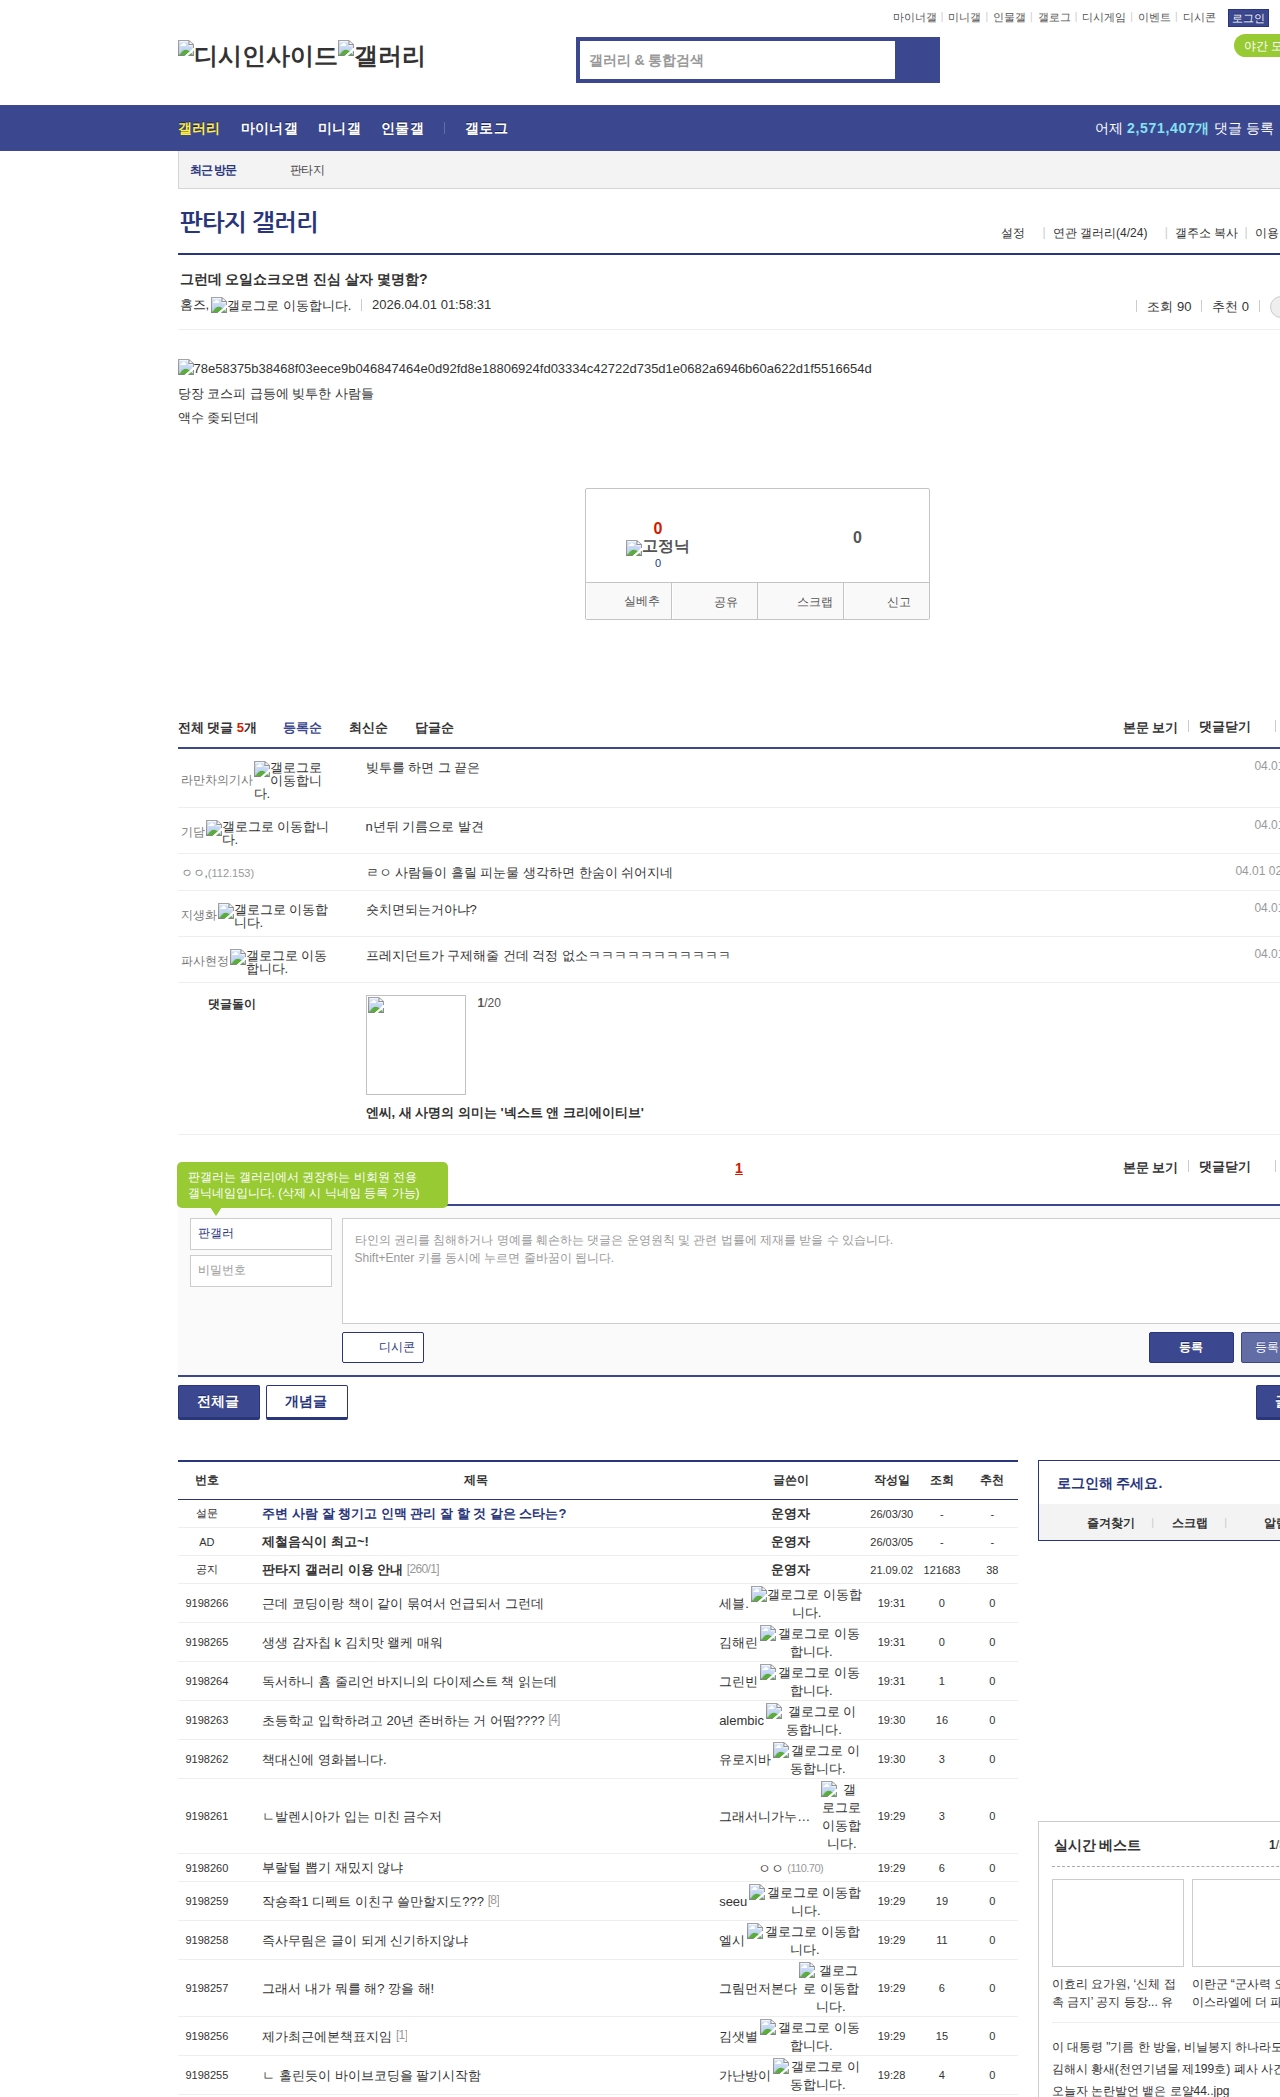Click the broken post image in the article
The image size is (1280, 2097).
point(186,369)
